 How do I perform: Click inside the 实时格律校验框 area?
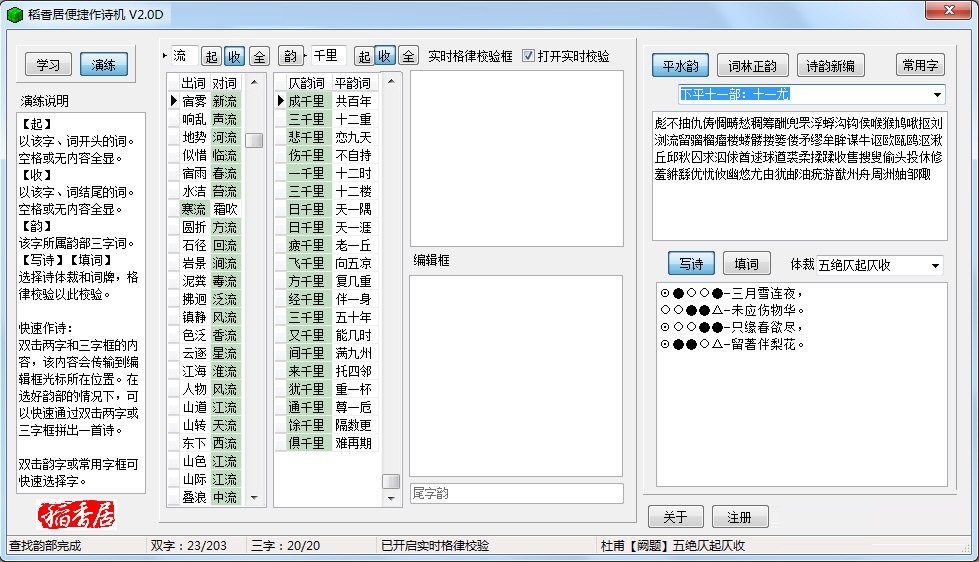(x=516, y=158)
